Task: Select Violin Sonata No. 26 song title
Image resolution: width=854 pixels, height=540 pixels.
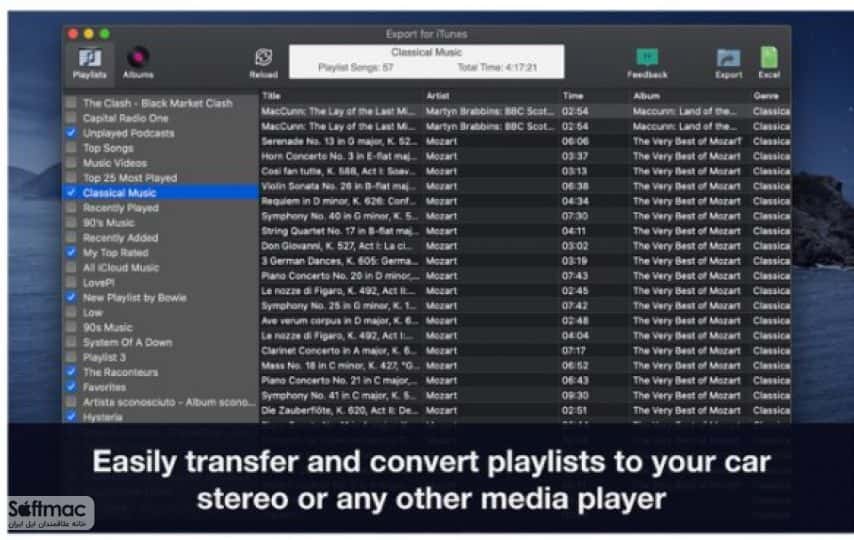Action: pyautogui.click(x=339, y=186)
